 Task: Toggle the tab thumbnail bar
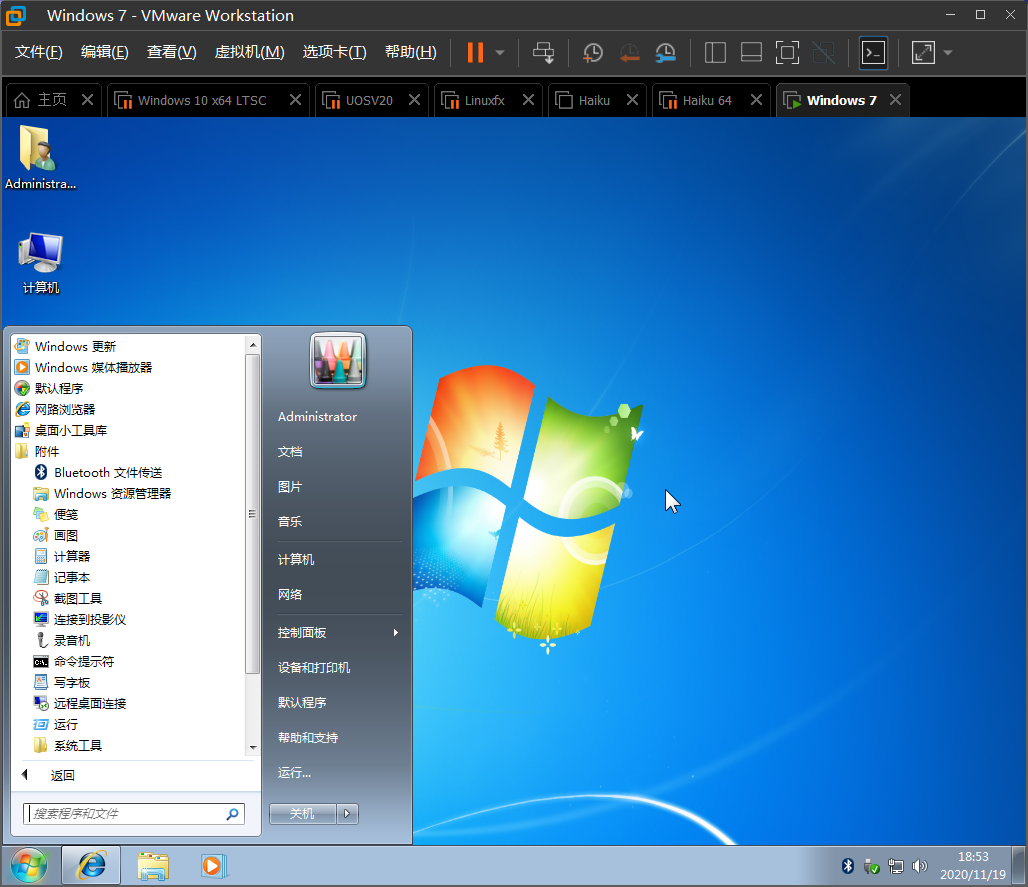tap(751, 52)
